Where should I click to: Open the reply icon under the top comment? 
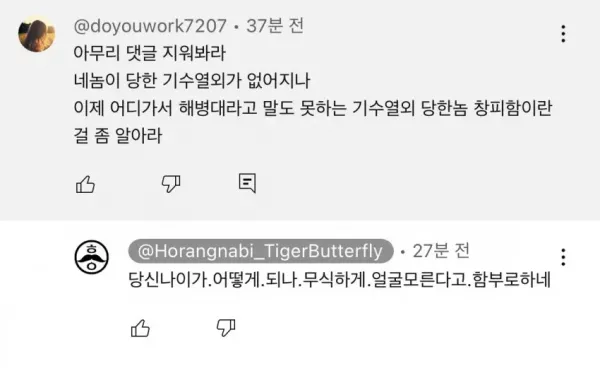pyautogui.click(x=247, y=183)
